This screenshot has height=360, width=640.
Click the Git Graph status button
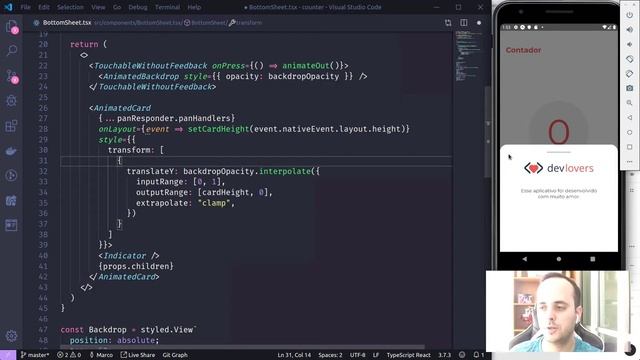coord(175,355)
